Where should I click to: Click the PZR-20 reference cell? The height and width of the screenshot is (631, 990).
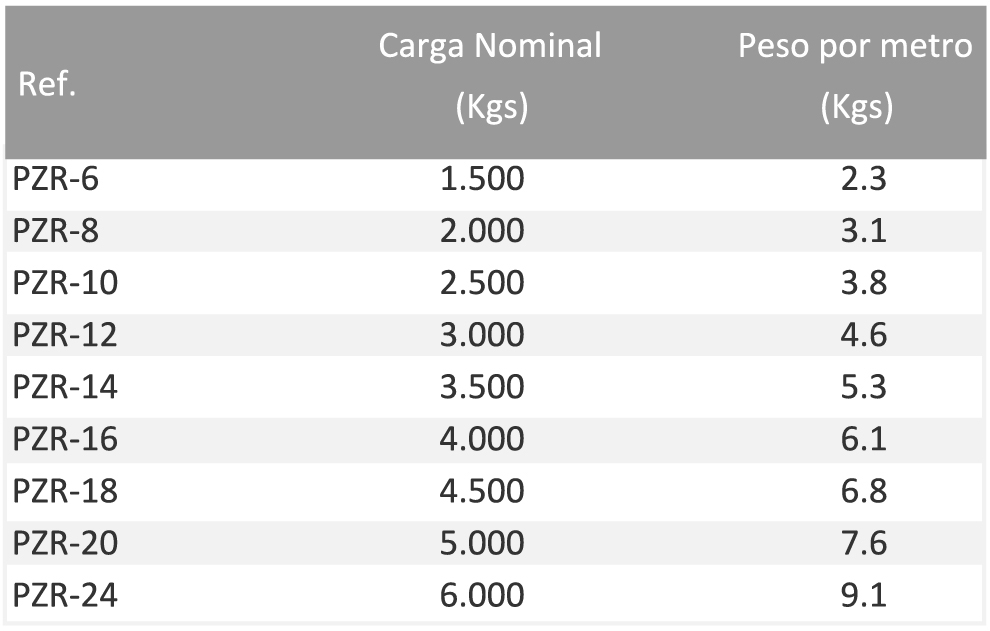pos(65,543)
